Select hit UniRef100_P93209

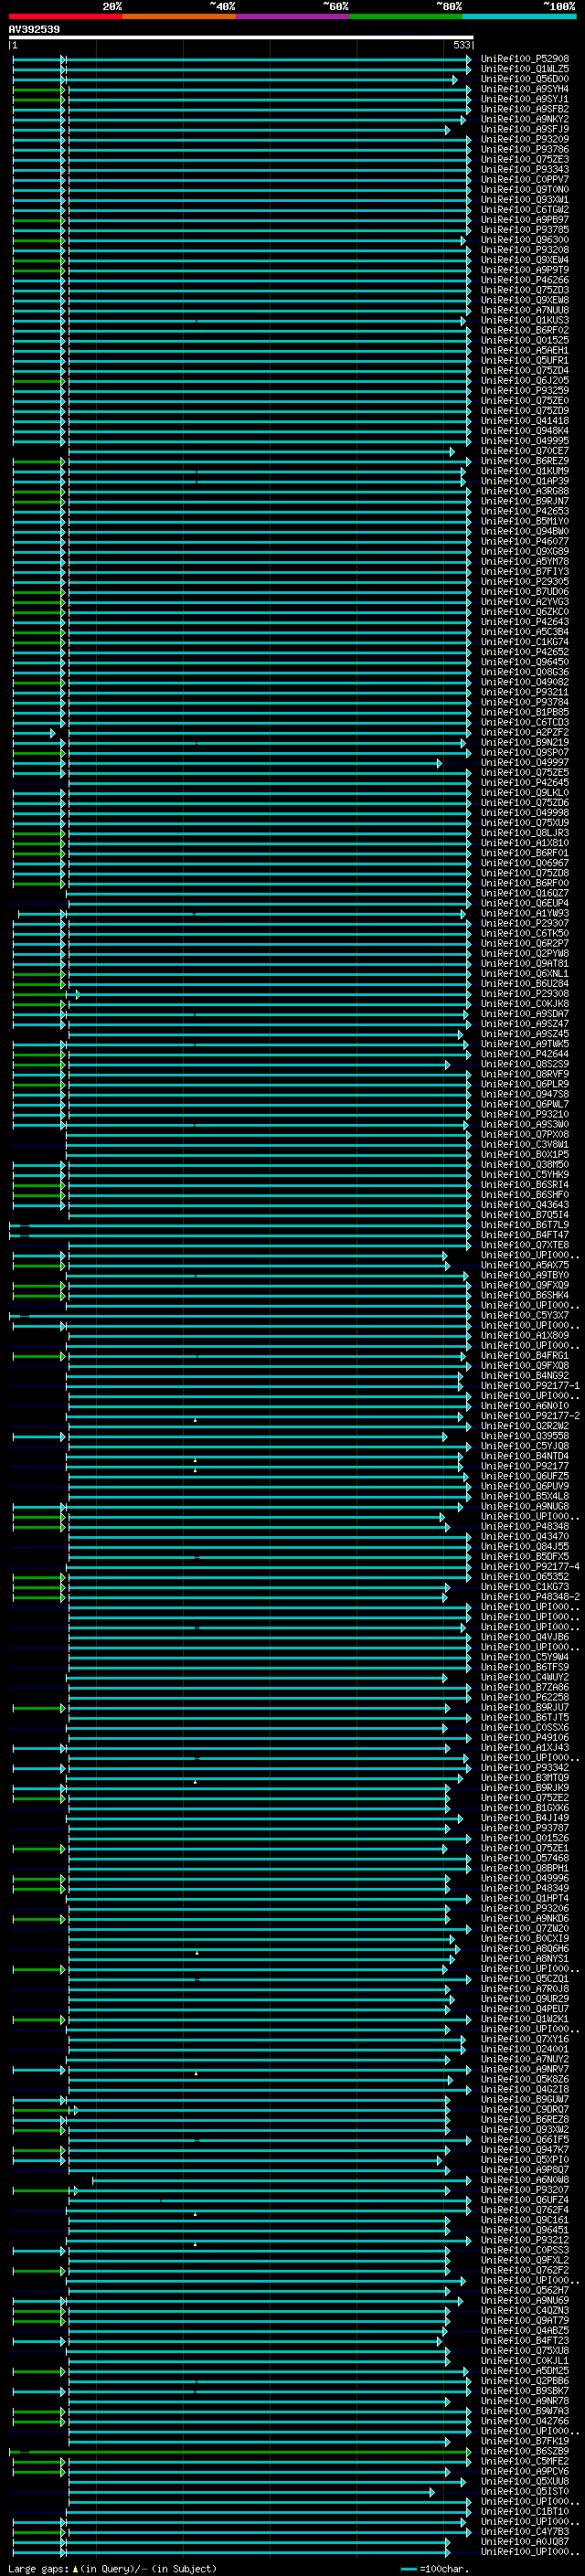pos(525,139)
